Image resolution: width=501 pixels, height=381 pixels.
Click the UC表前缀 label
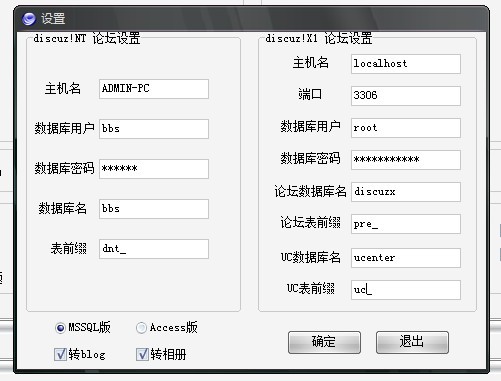pos(311,288)
